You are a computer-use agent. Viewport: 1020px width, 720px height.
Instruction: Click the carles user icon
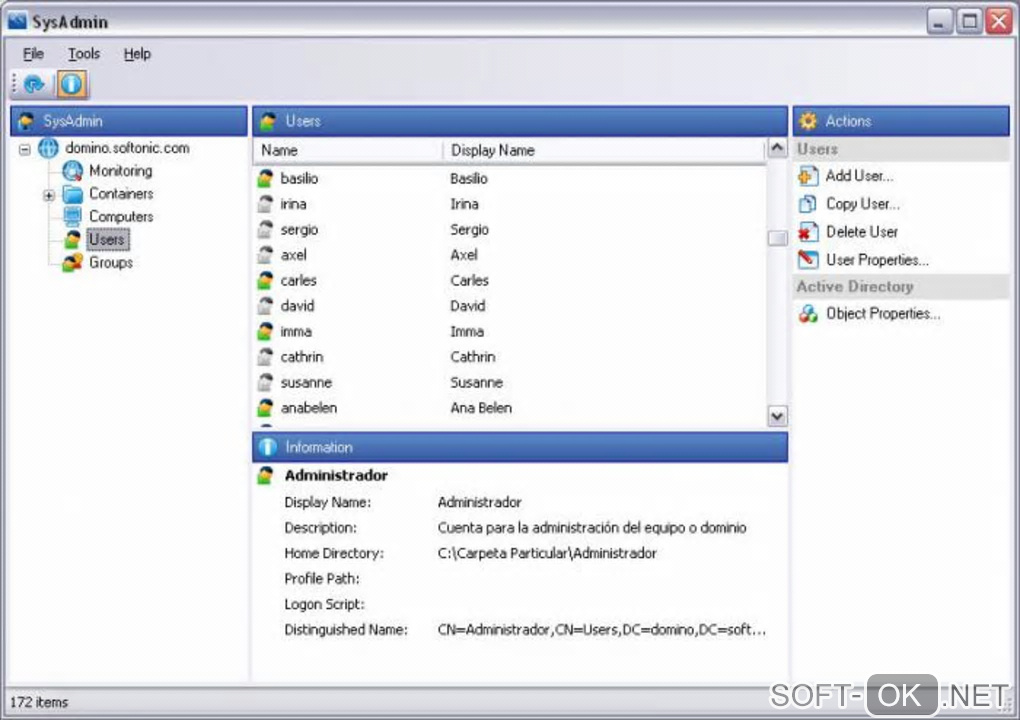pos(265,280)
